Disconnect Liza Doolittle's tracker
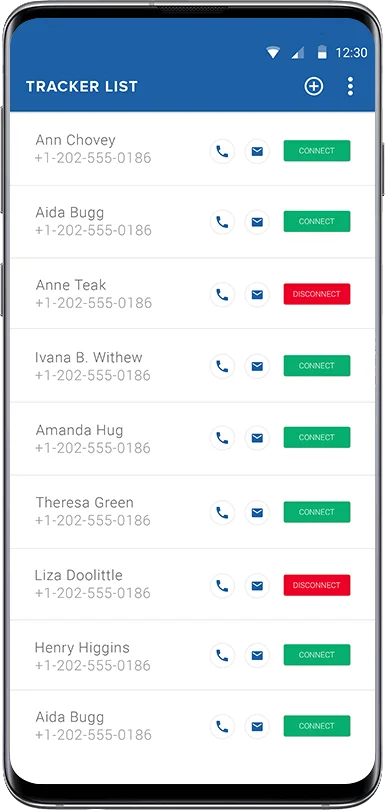The height and width of the screenshot is (810, 385). point(317,585)
